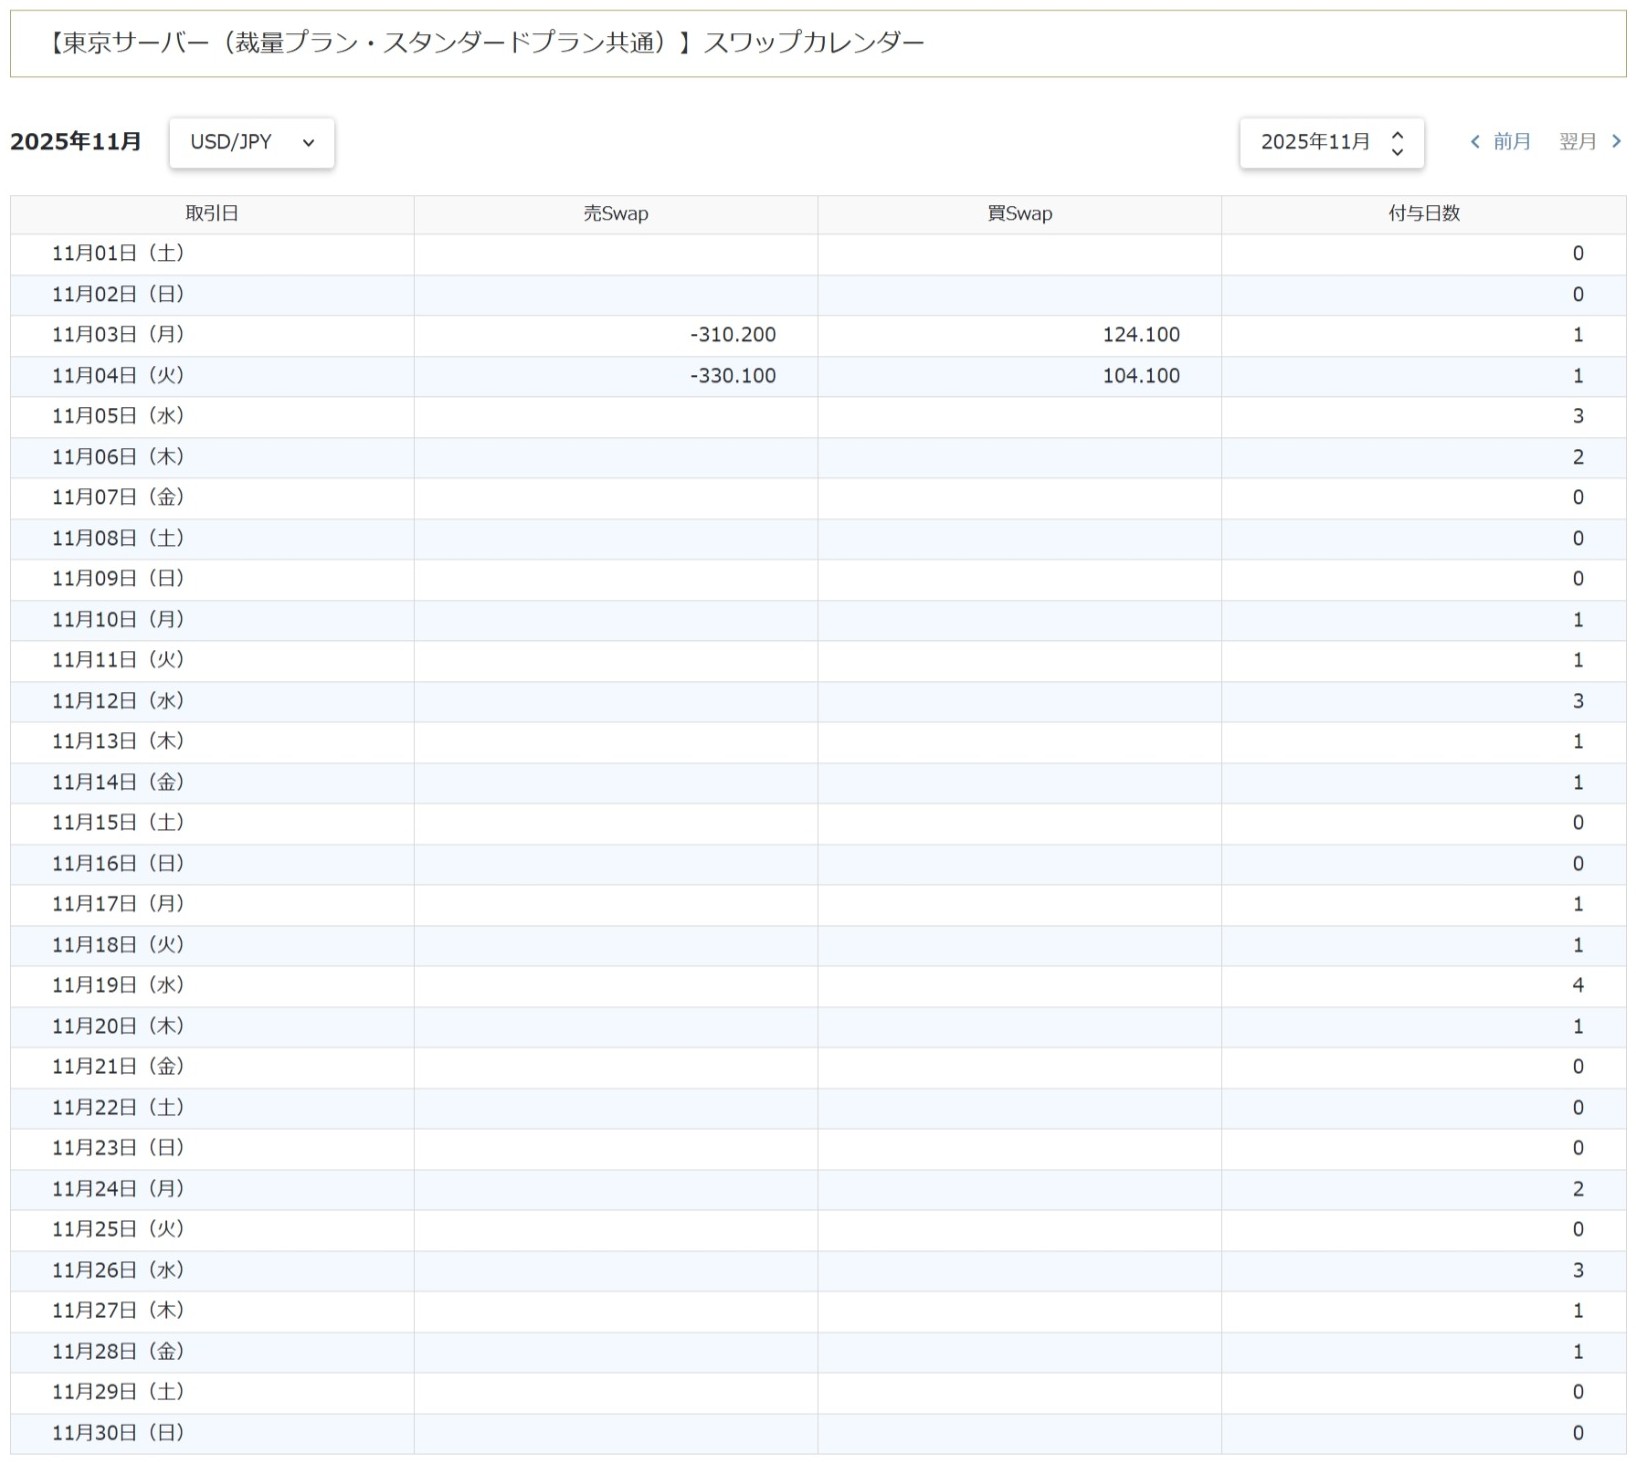The image size is (1636, 1469).
Task: Click the 2 days value for 11月06日
Action: [x=1578, y=457]
